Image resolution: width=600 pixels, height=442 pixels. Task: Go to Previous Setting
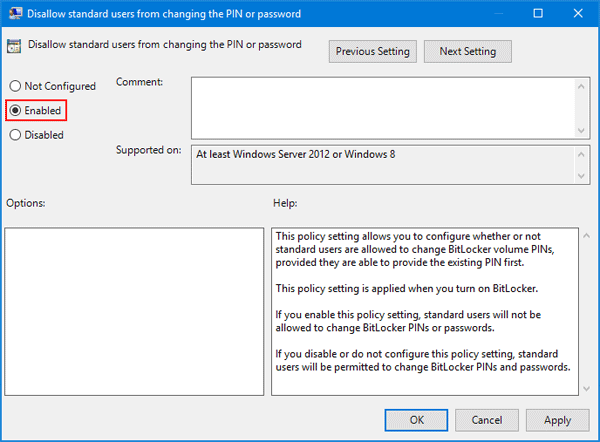pos(372,51)
